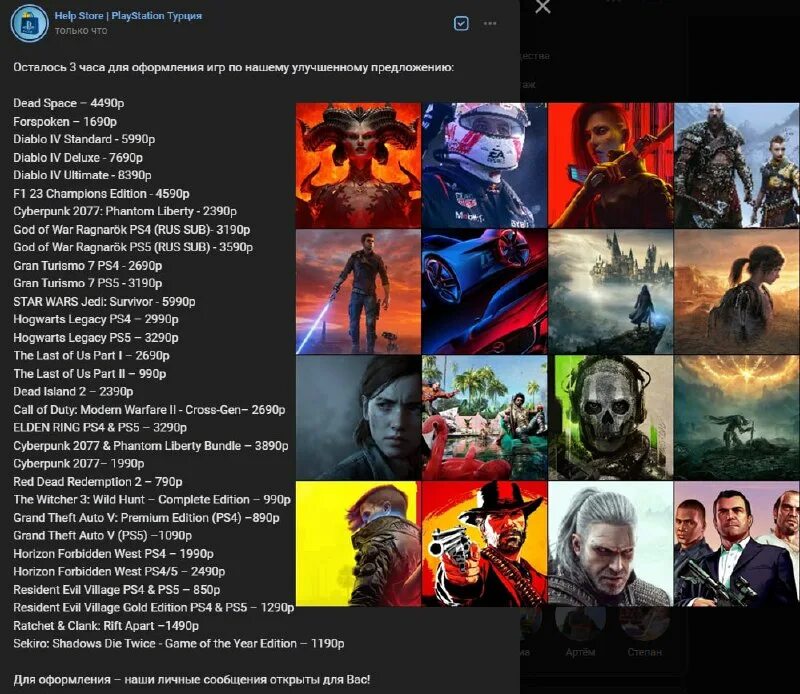Click the 'Для оформления' closing sentence
The width and height of the screenshot is (800, 694).
[192, 680]
